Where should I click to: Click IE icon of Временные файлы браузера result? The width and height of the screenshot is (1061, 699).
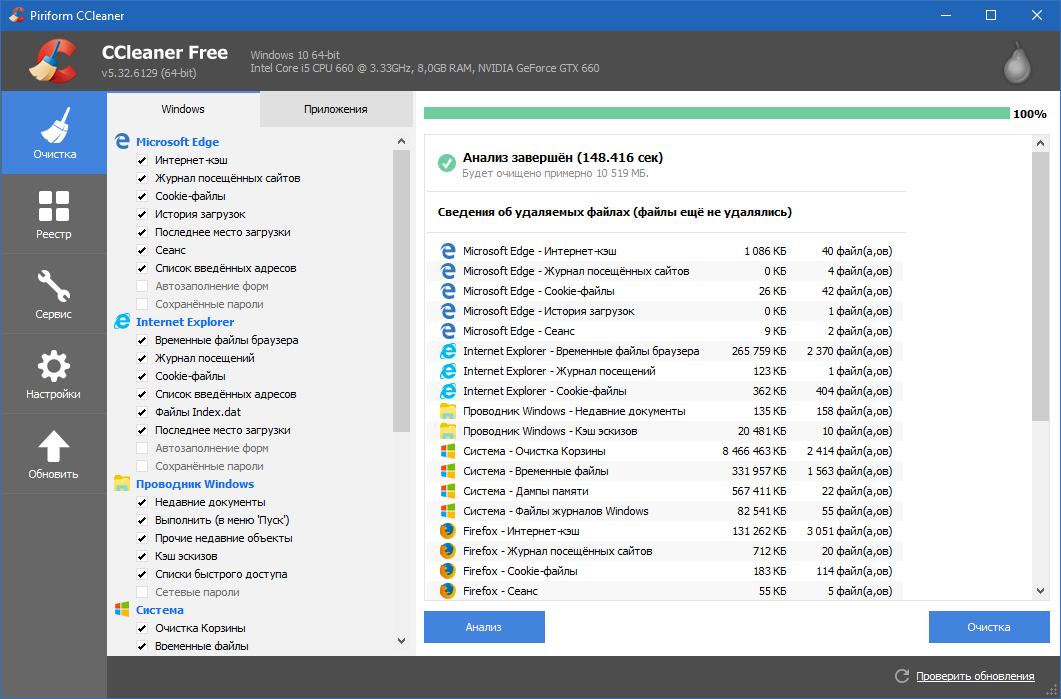tap(447, 351)
